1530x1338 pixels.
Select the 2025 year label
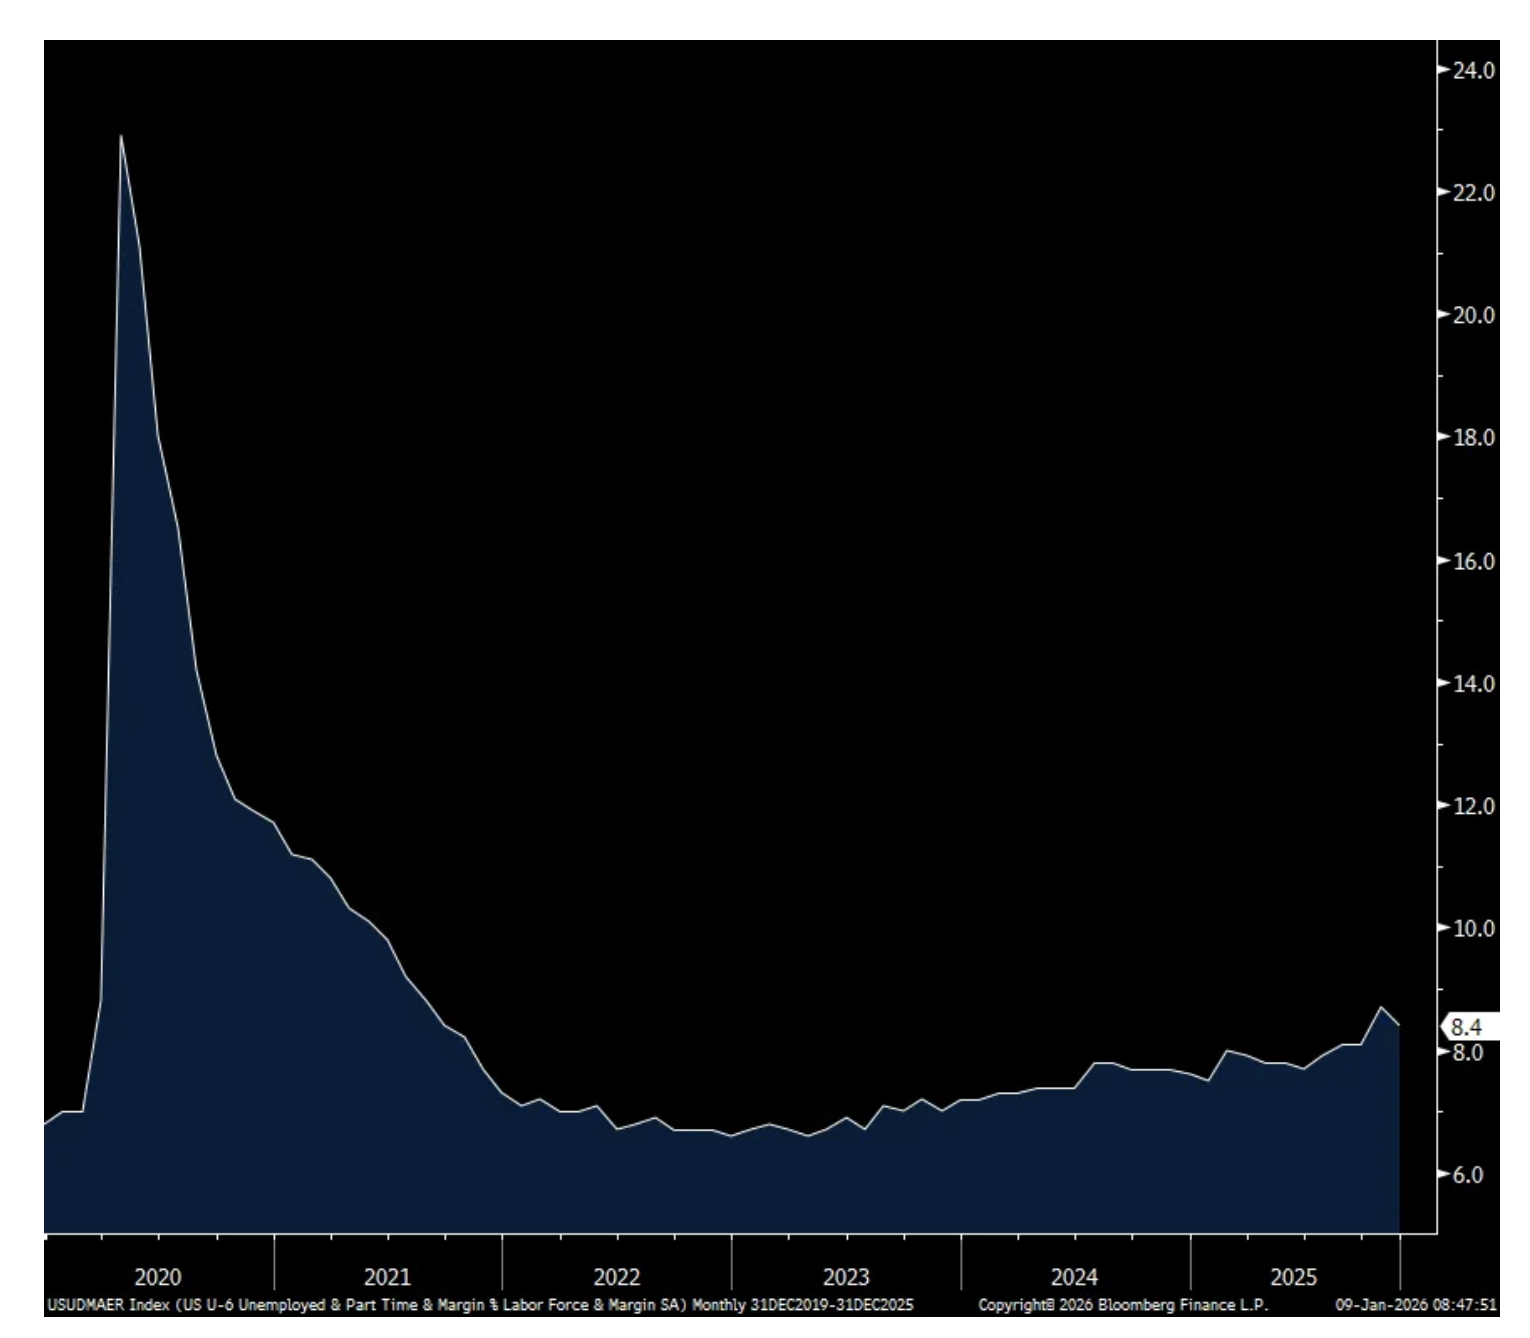1293,1277
